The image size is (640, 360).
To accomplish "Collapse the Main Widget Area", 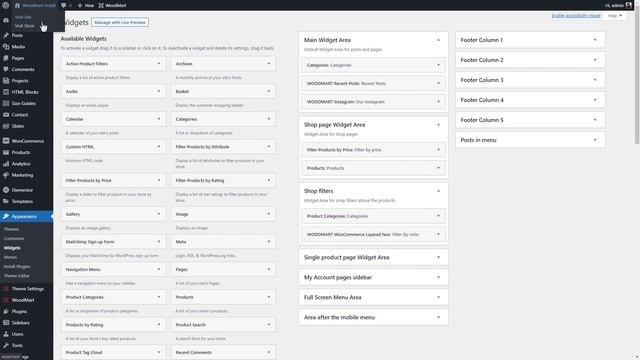I will [438, 40].
